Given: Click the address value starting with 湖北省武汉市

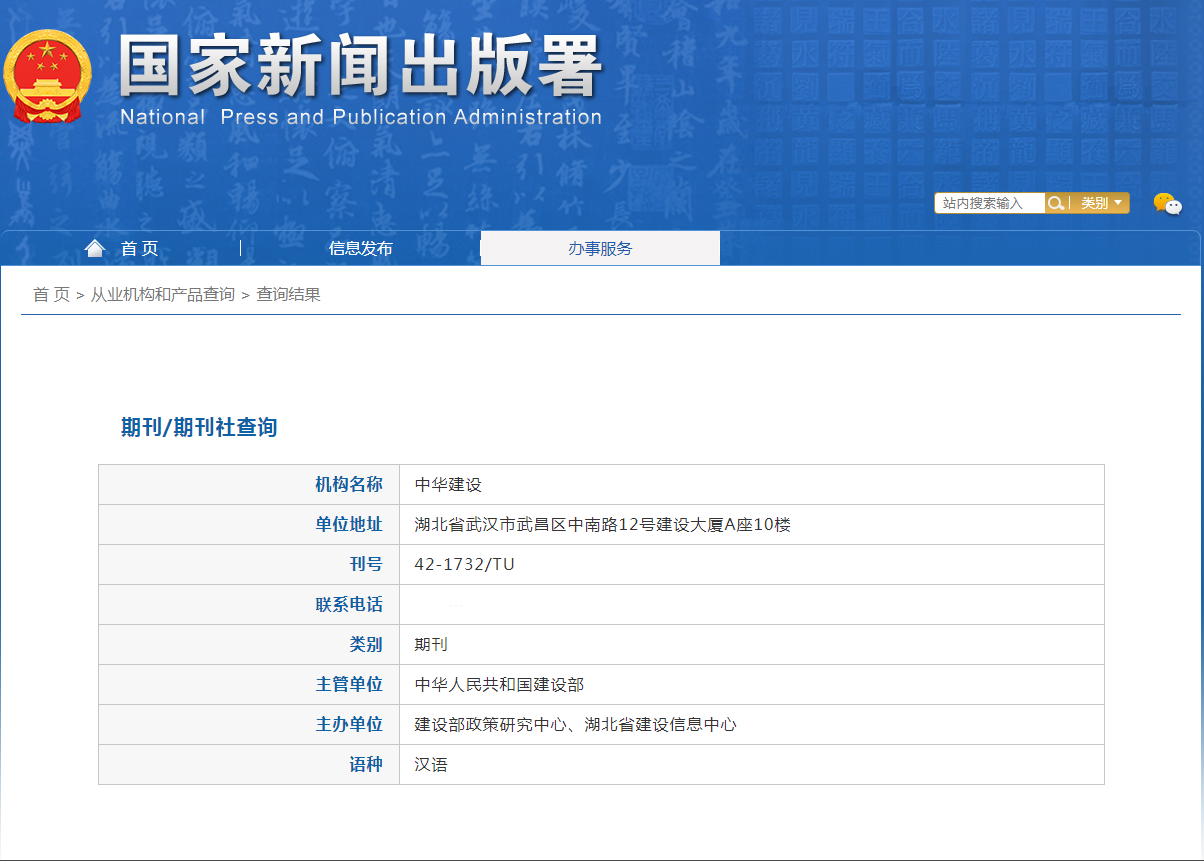Looking at the screenshot, I should click(x=602, y=525).
